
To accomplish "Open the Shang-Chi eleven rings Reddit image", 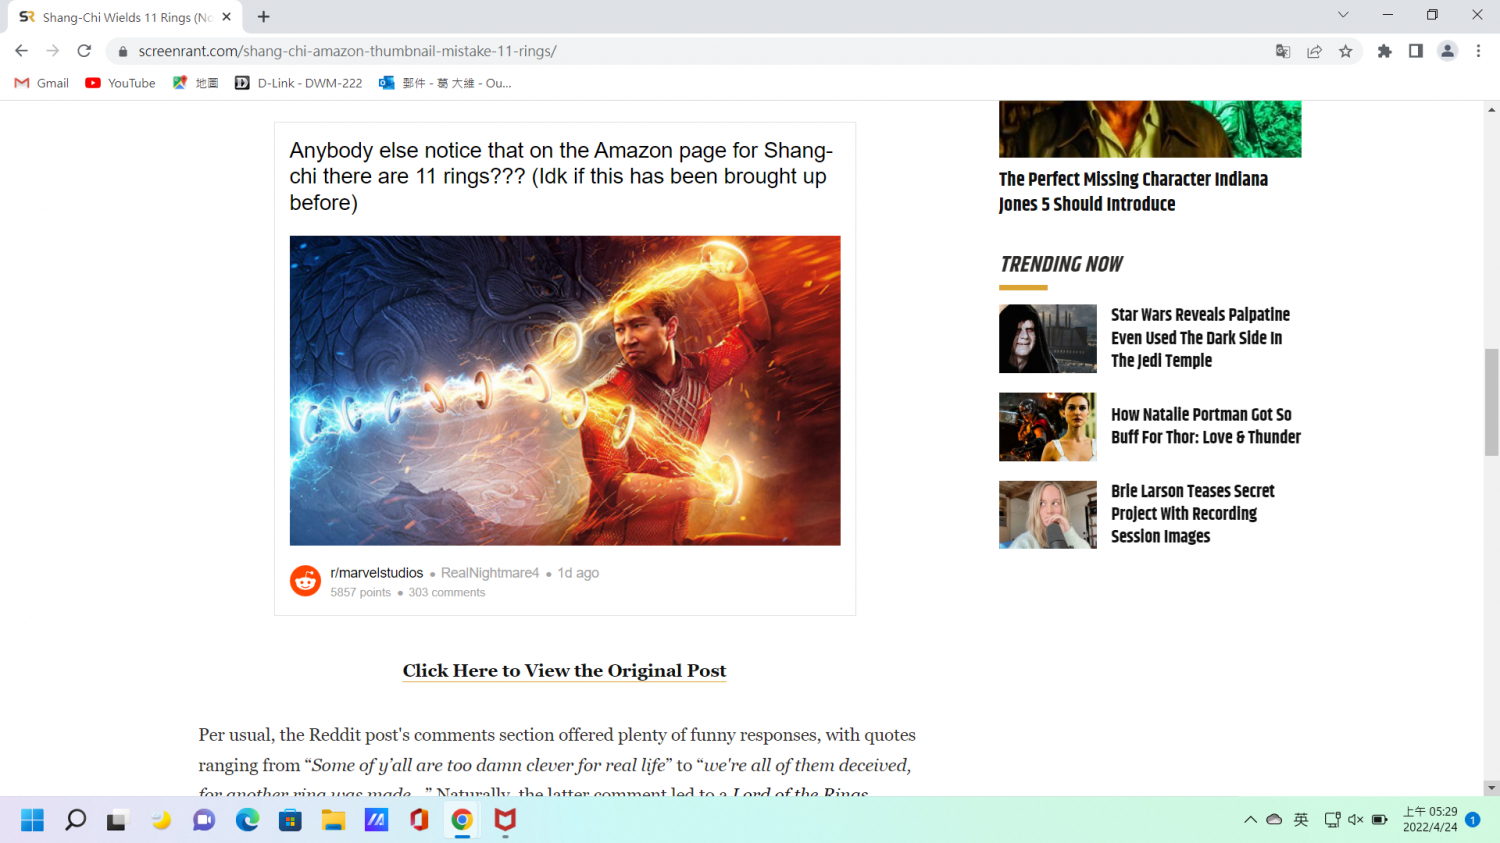I will (x=565, y=391).
